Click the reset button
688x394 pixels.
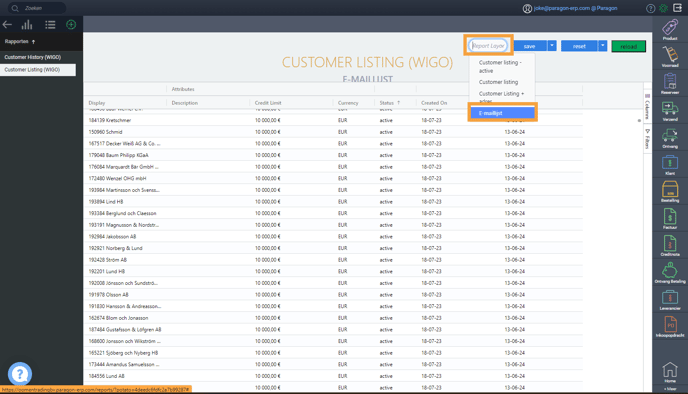pyautogui.click(x=579, y=46)
